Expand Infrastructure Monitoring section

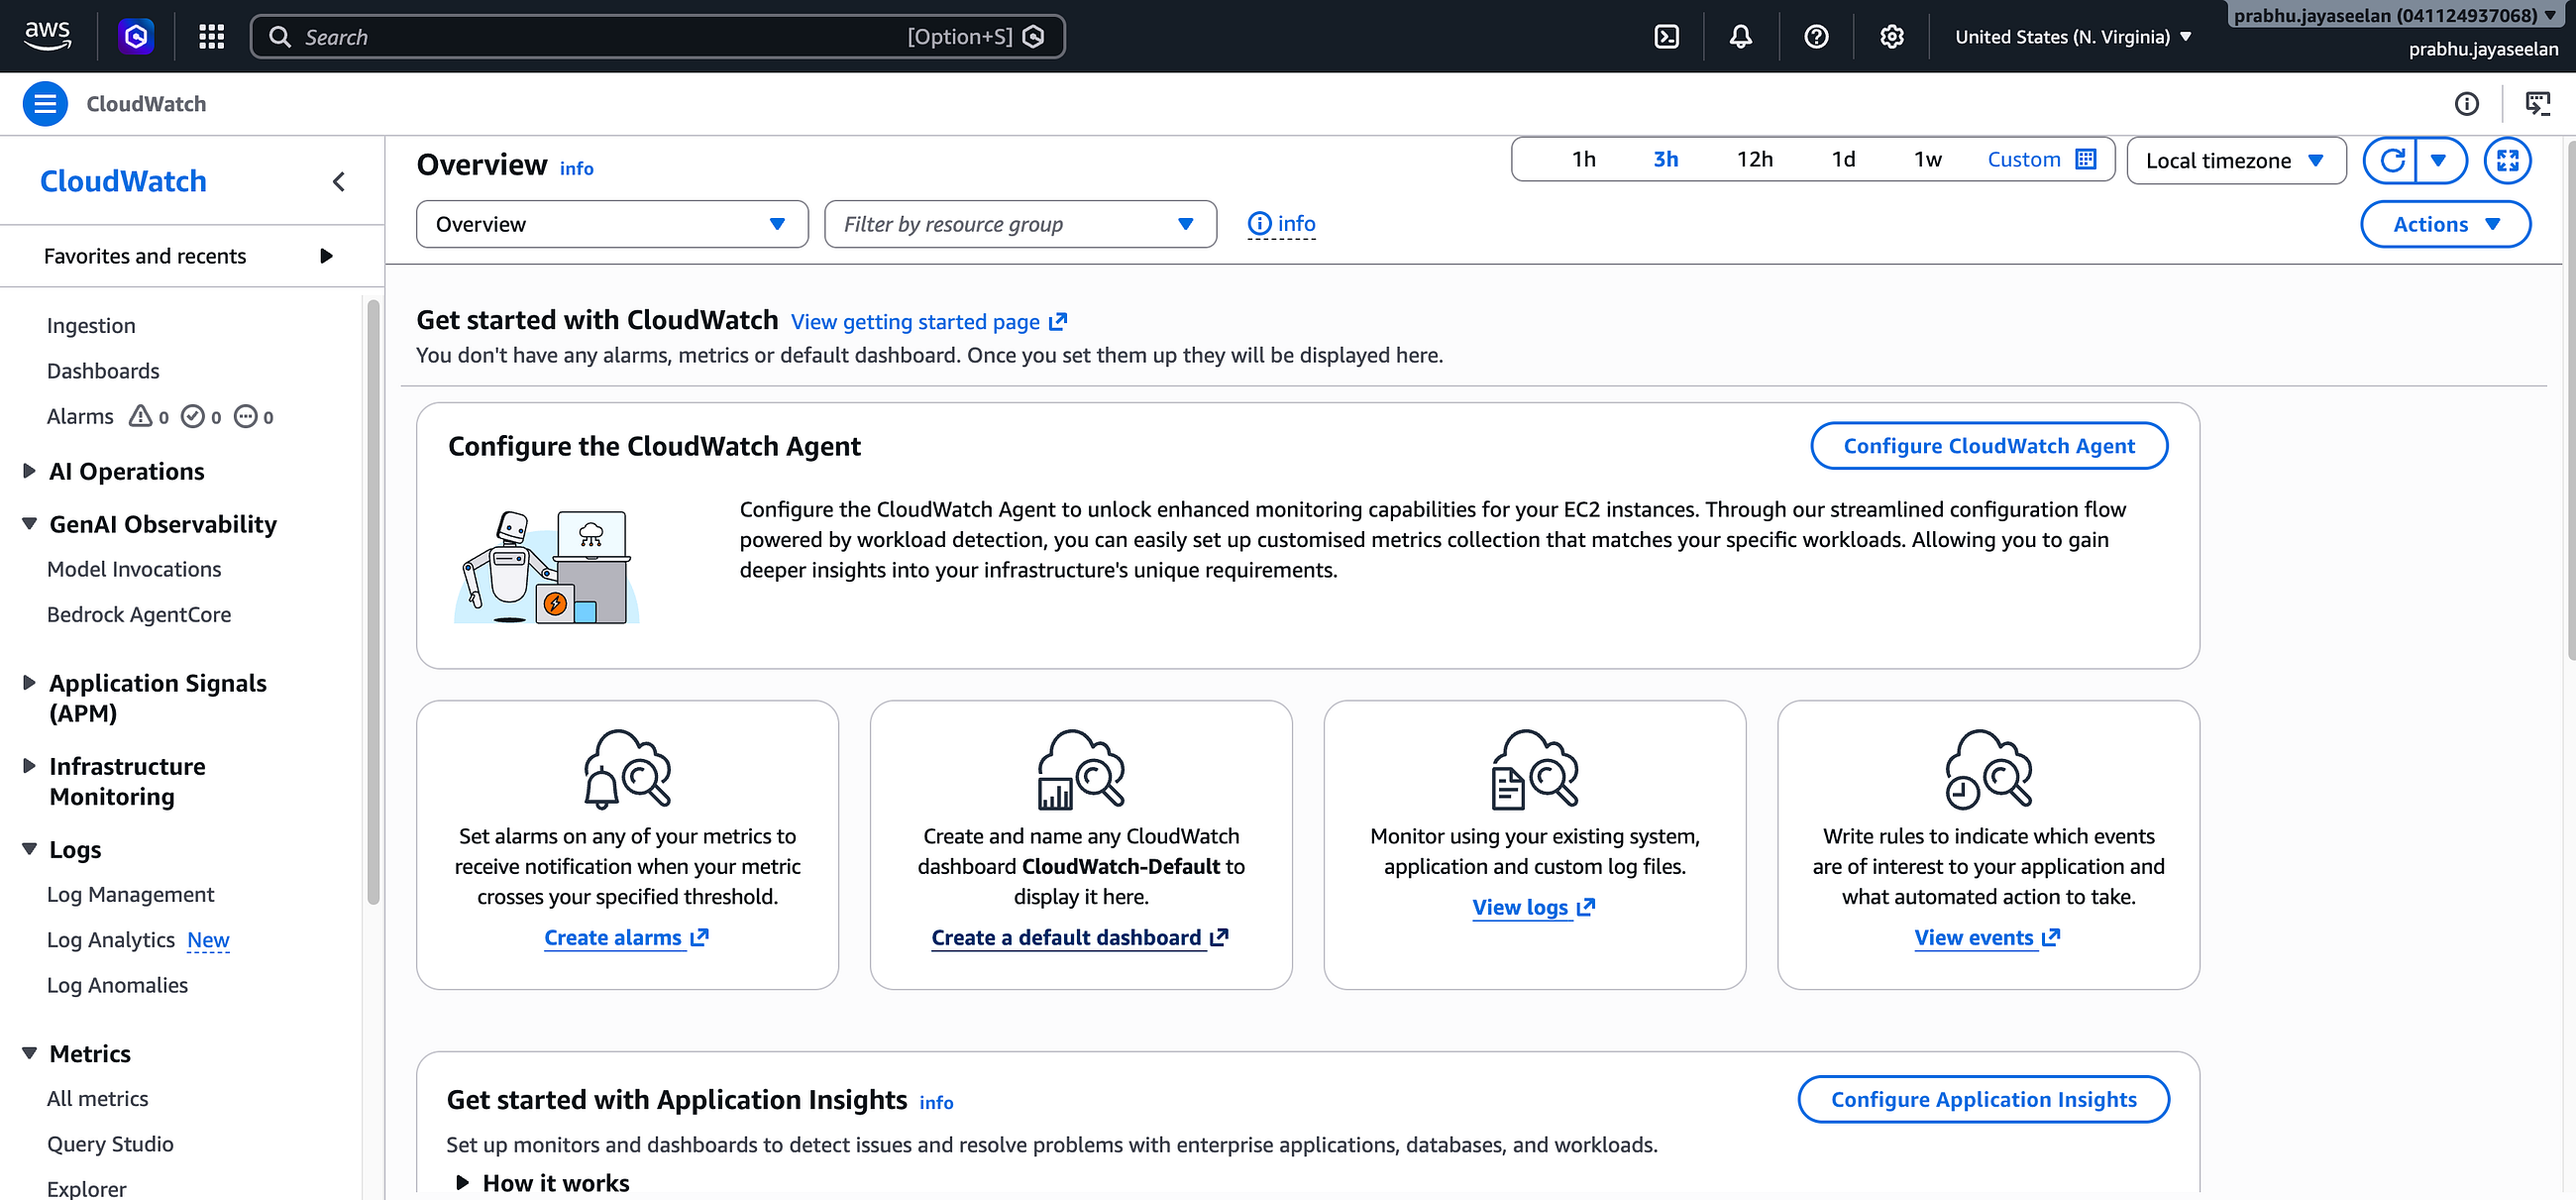coord(29,765)
